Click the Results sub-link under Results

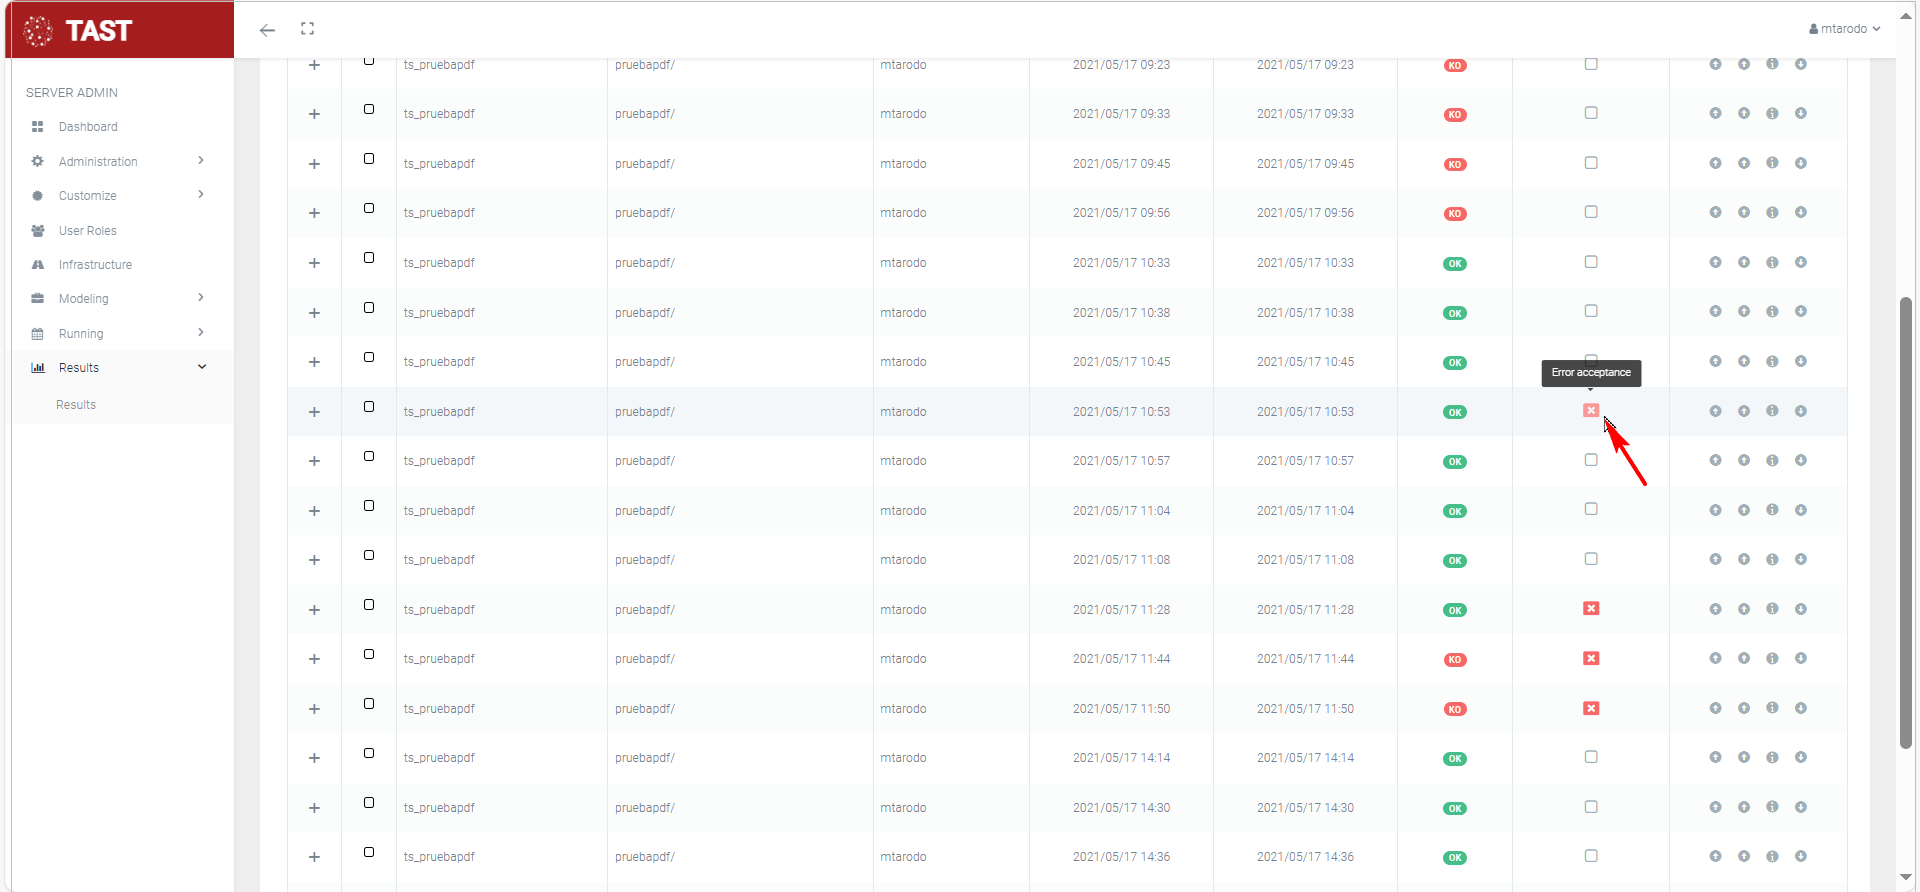click(x=76, y=405)
